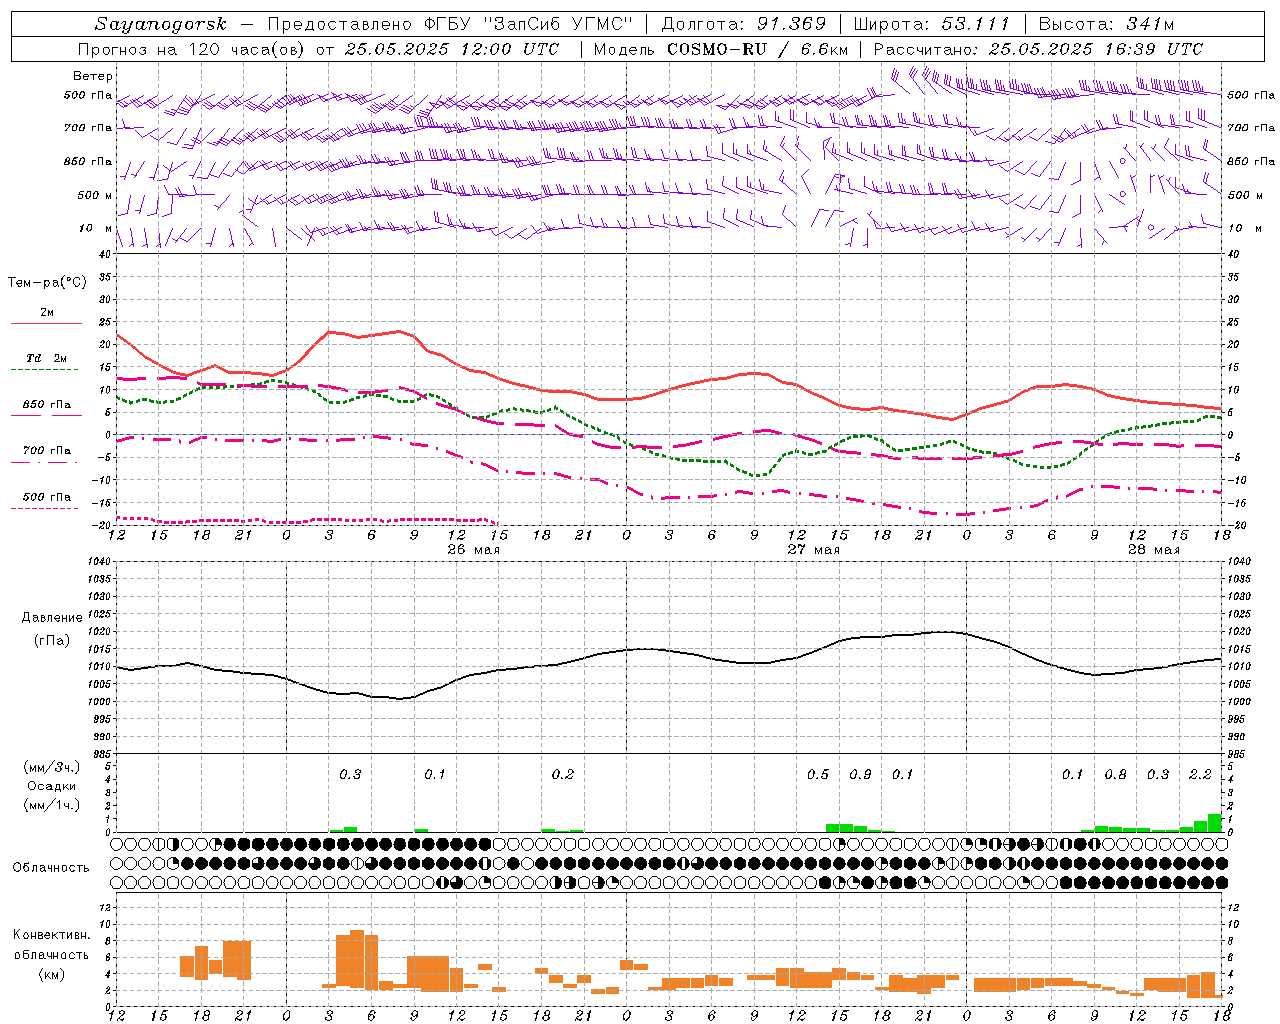Click the Осадки chart label
This screenshot has width=1280, height=1024.
pyautogui.click(x=50, y=786)
